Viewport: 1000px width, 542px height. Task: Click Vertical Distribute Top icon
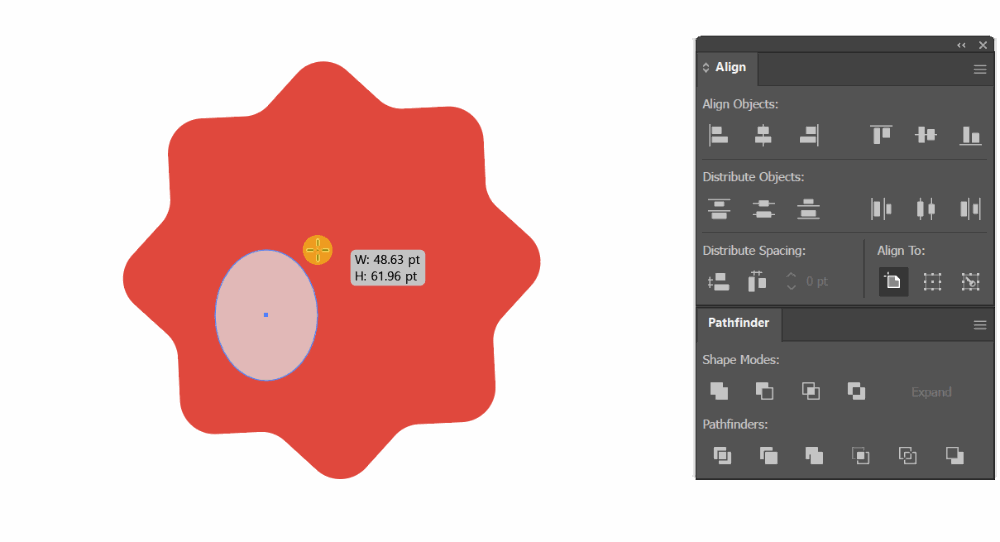719,209
